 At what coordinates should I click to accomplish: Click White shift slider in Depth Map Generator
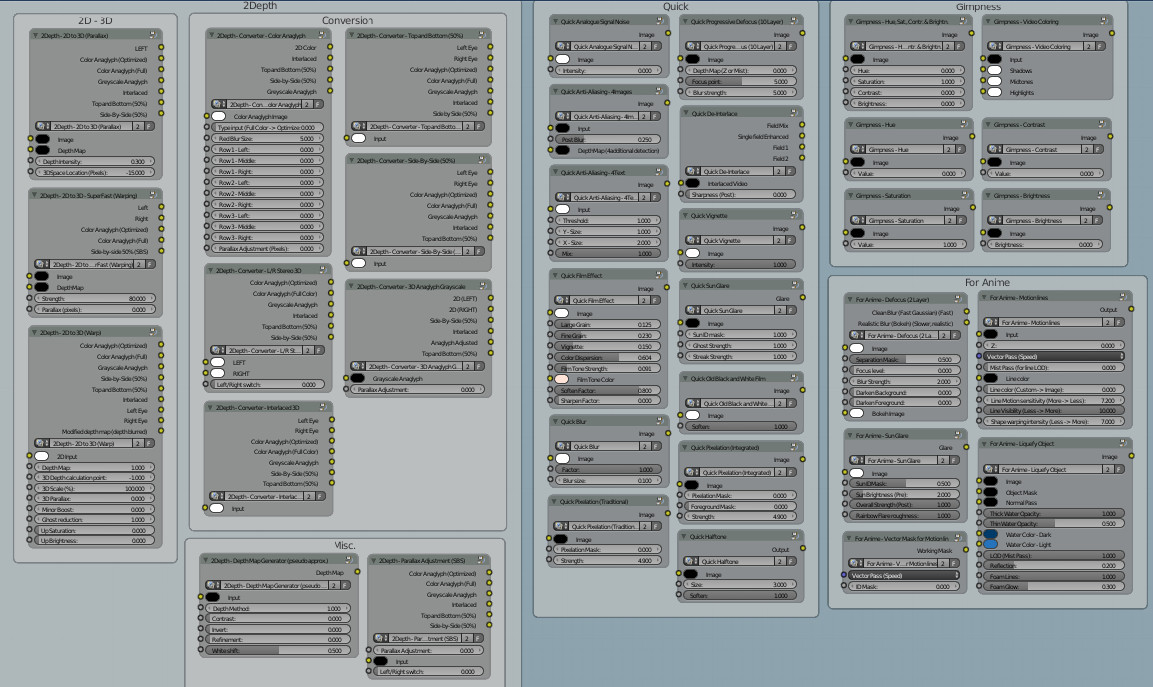pyautogui.click(x=276, y=650)
